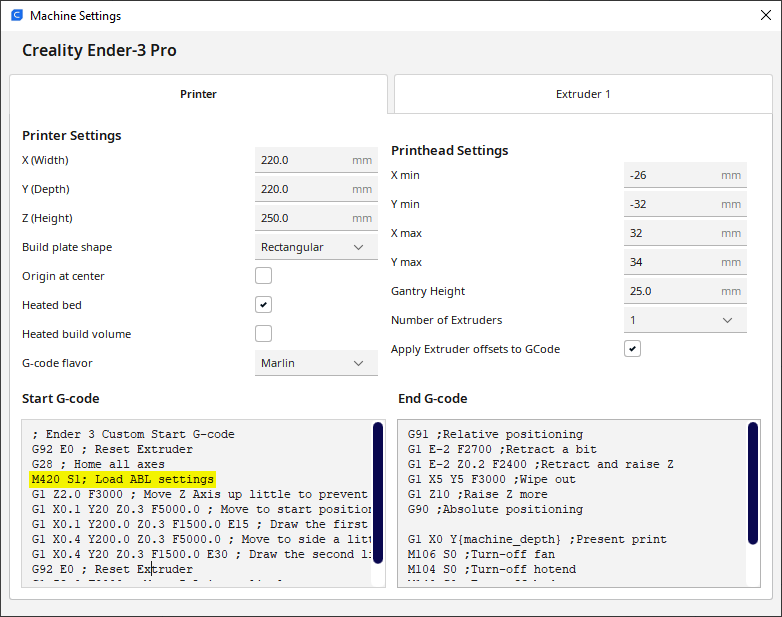The width and height of the screenshot is (782, 617).
Task: Click the Start G-code scrollbar
Action: (x=378, y=493)
